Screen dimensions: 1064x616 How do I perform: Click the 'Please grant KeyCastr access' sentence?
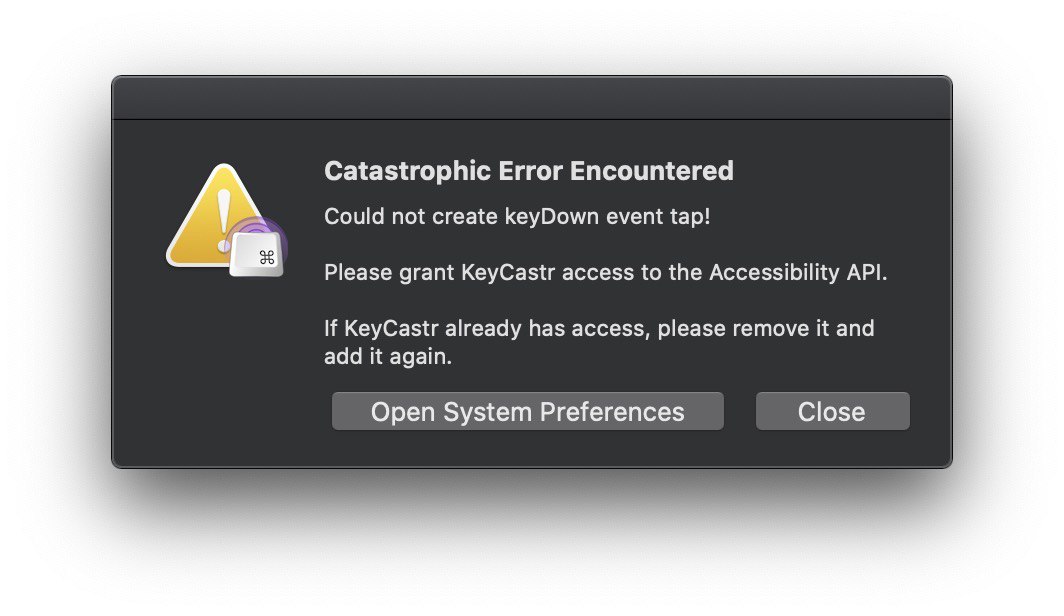605,272
